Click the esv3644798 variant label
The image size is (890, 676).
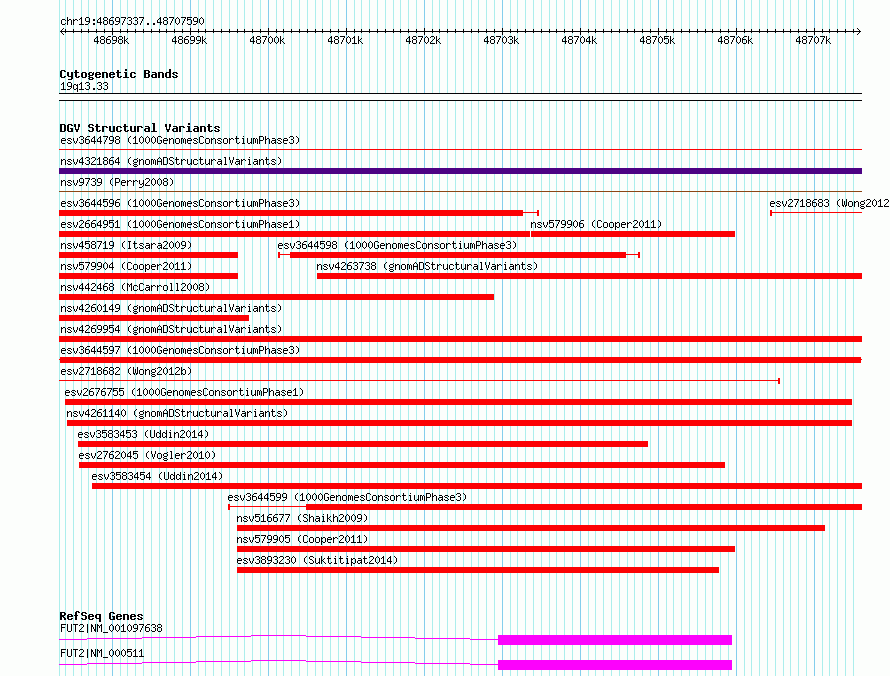pyautogui.click(x=180, y=140)
